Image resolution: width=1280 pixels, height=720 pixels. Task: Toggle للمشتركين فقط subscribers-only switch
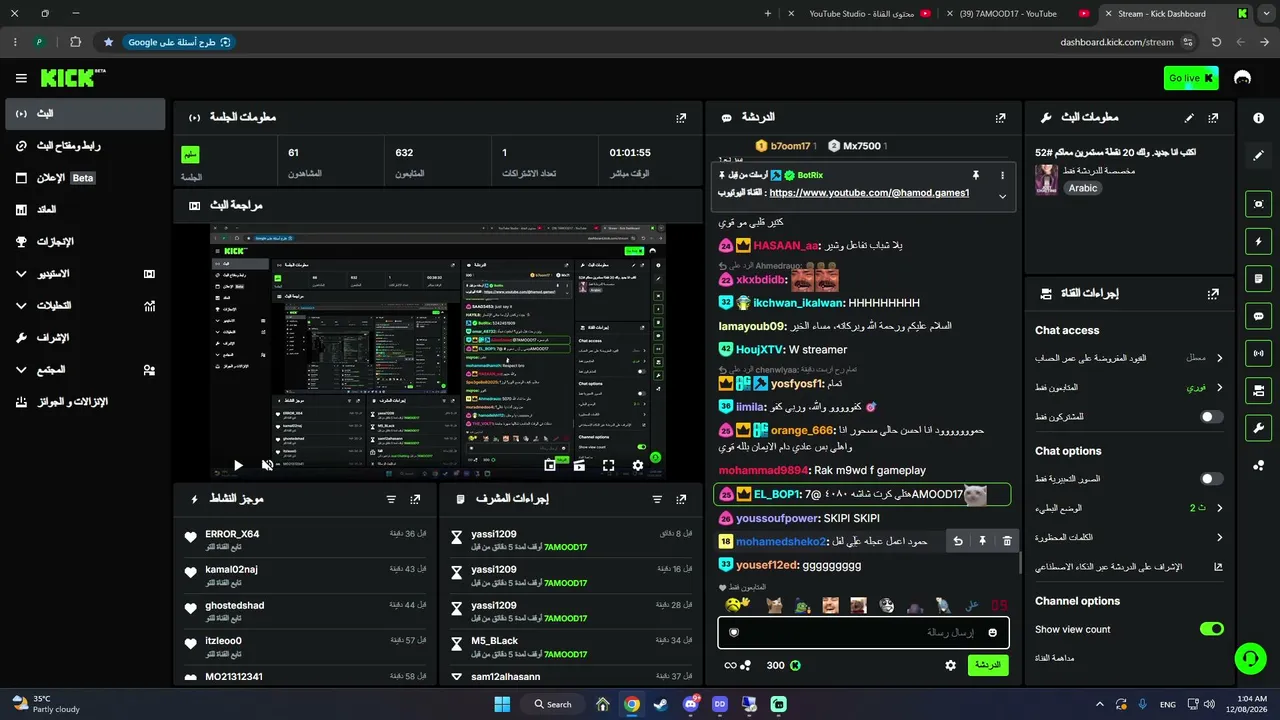tap(1211, 416)
